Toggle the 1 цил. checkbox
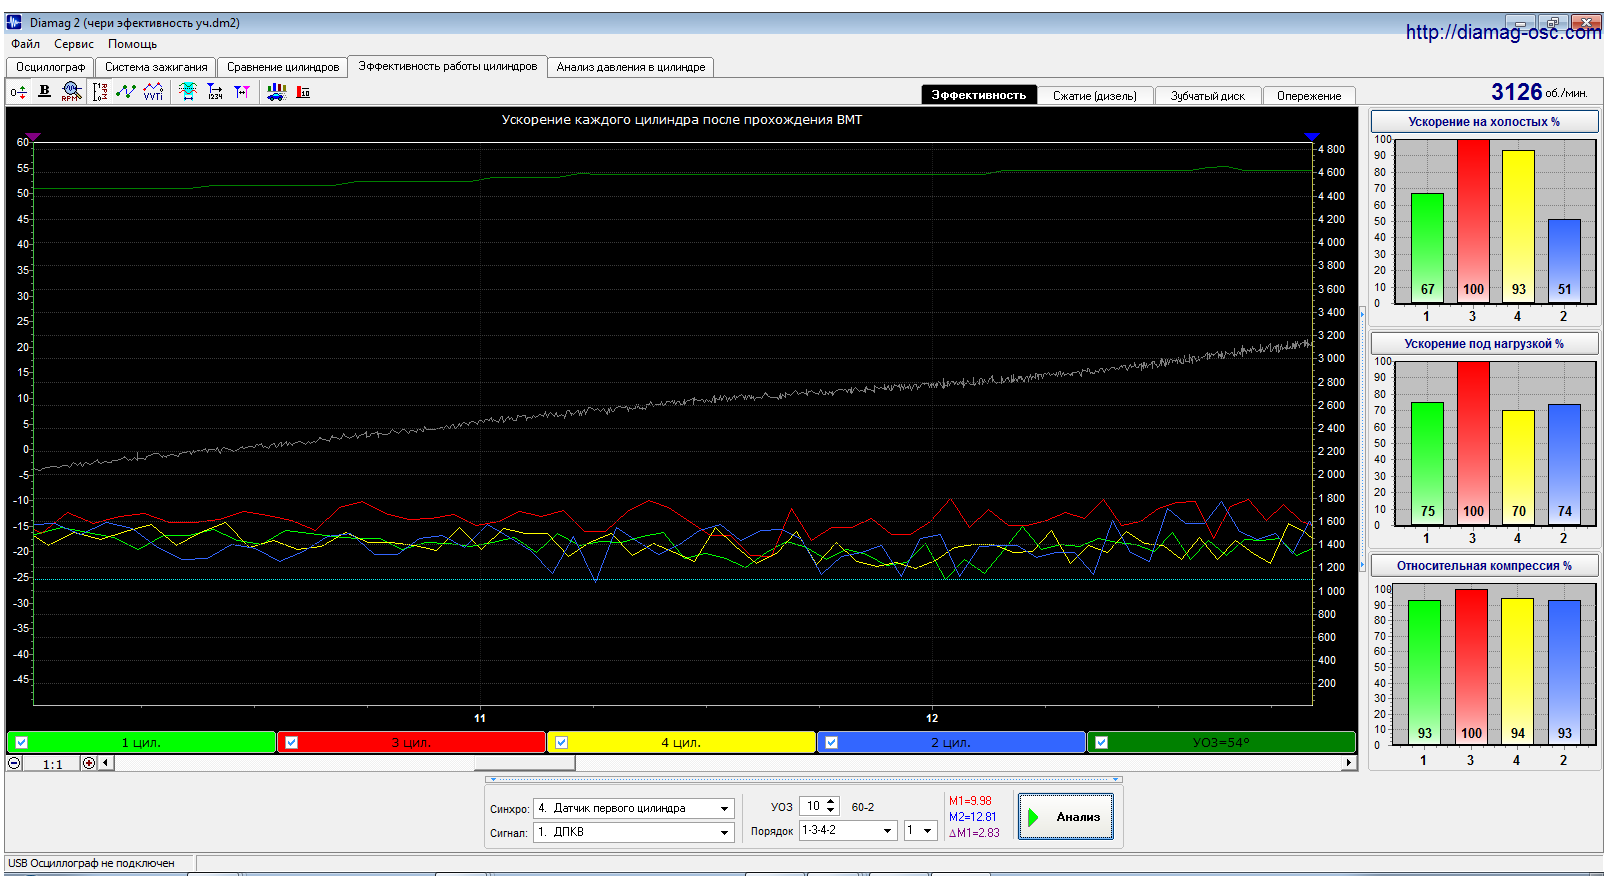1616x876 pixels. pyautogui.click(x=22, y=742)
